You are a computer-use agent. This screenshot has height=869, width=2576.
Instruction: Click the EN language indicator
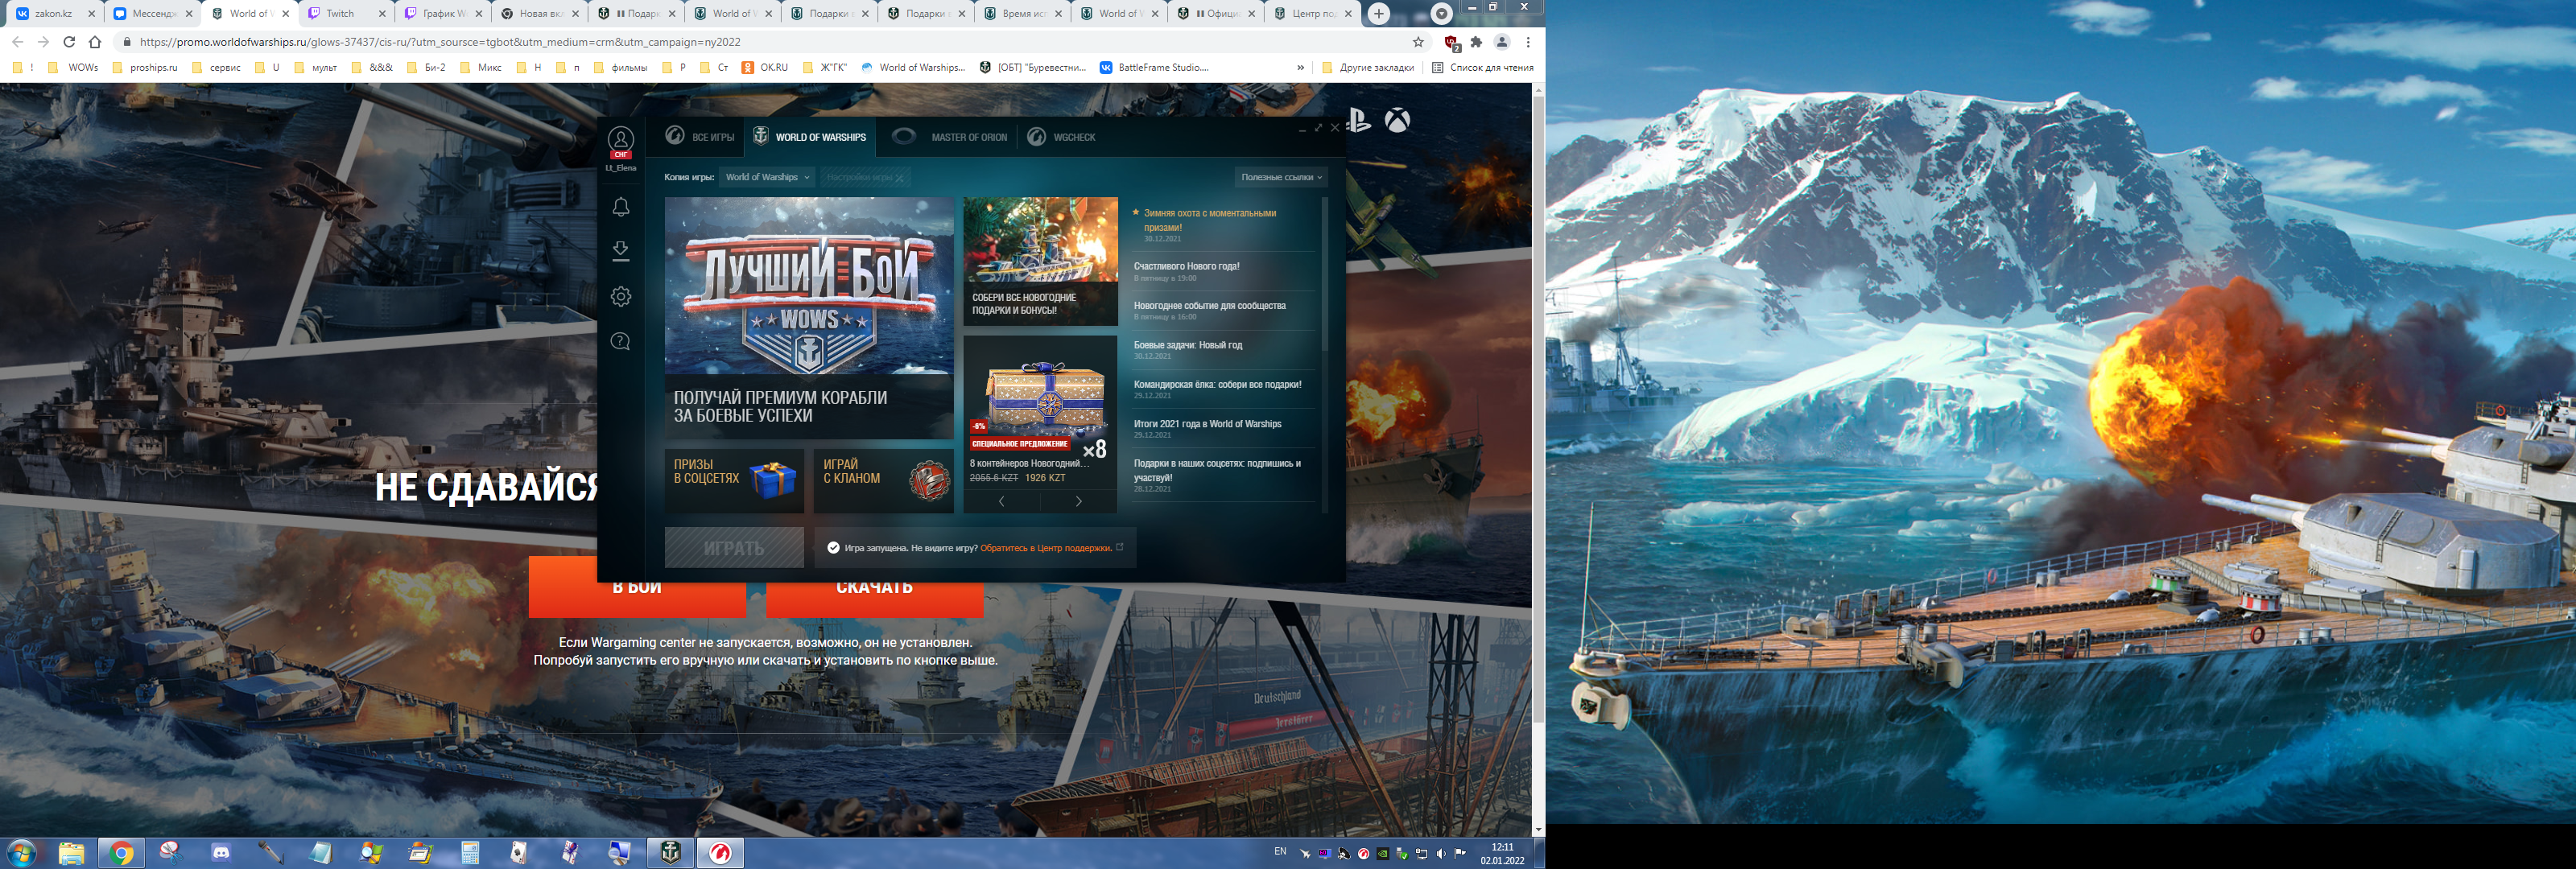pos(1280,852)
